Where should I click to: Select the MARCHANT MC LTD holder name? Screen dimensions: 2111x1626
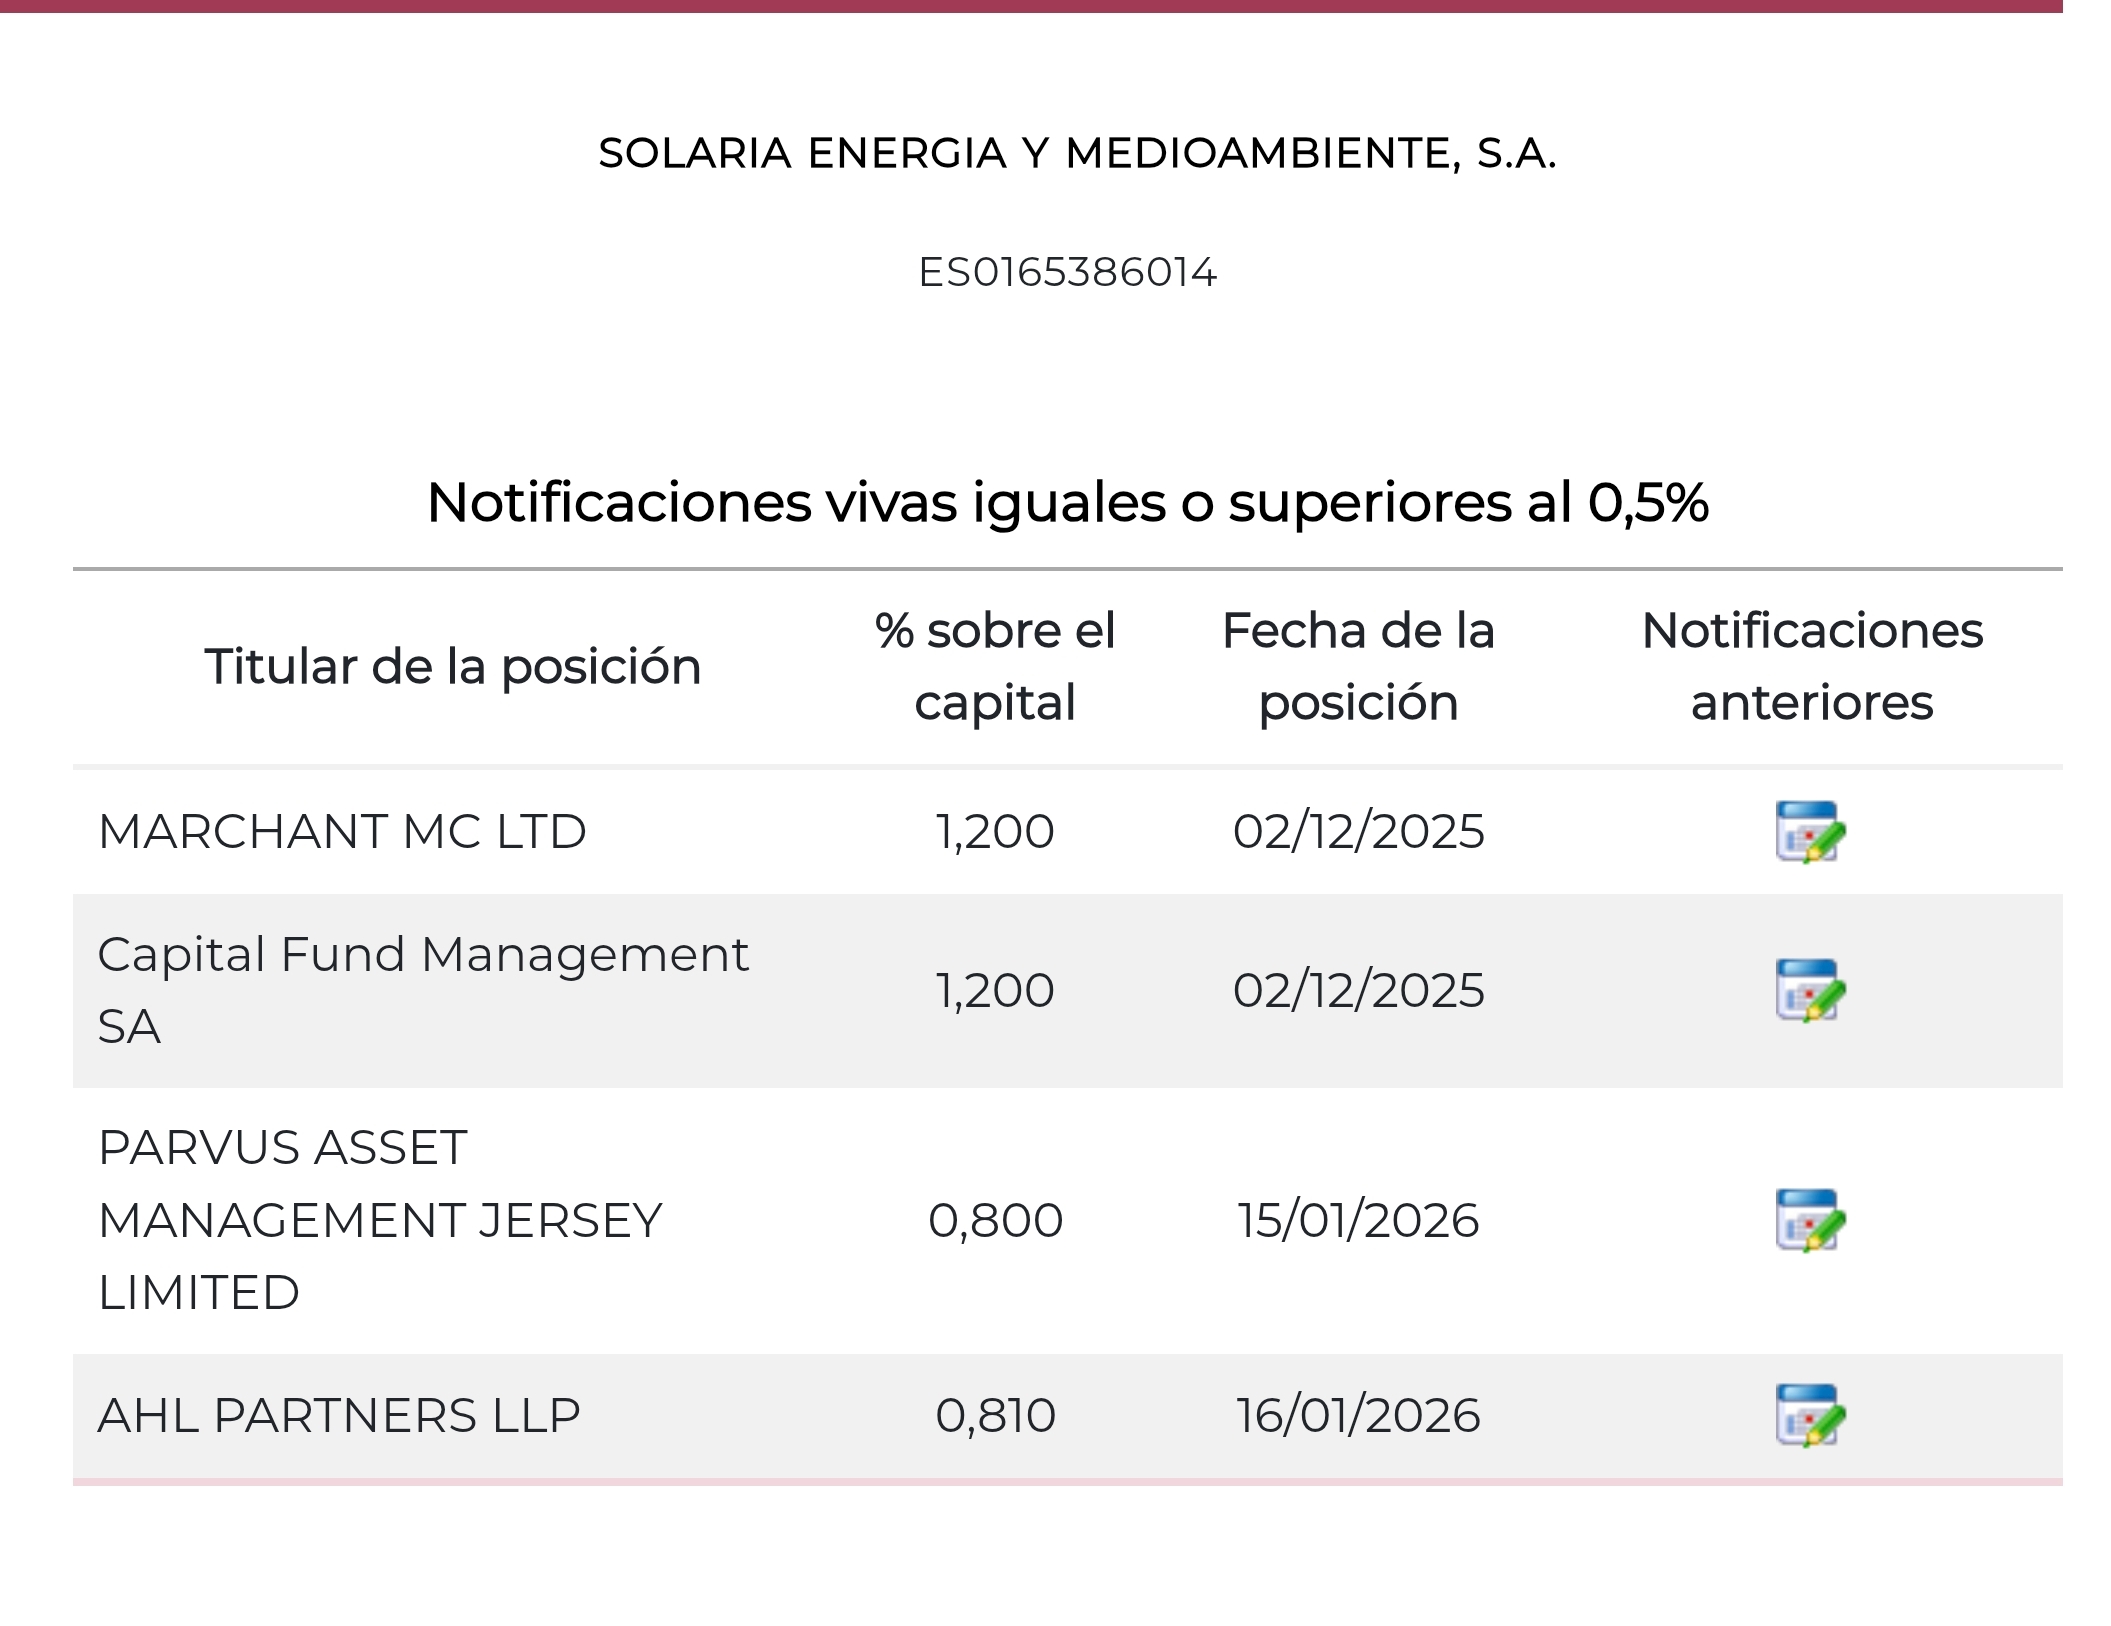[x=342, y=832]
